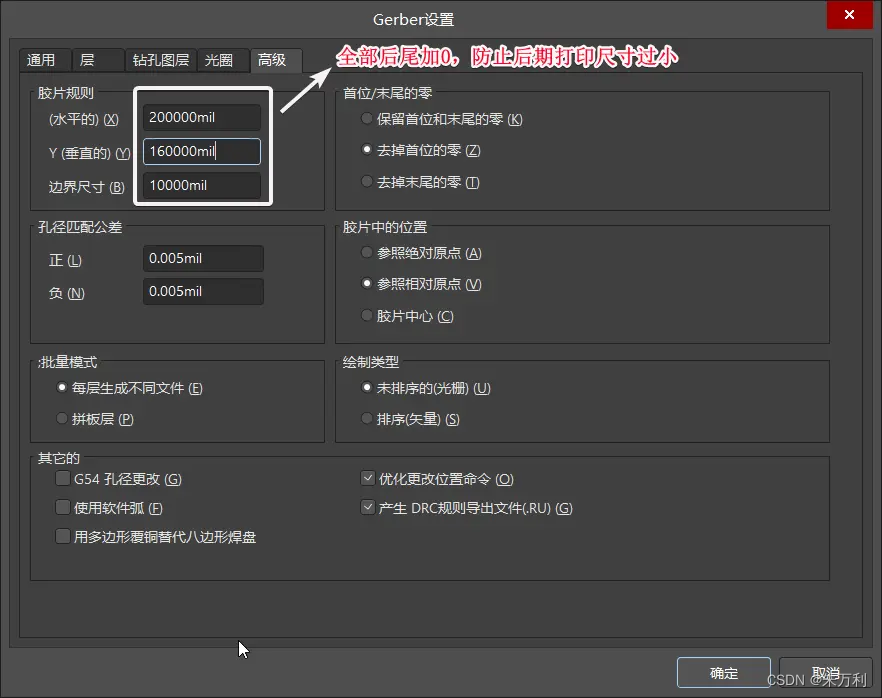Close the Gerber设置 dialog window
Image resolution: width=882 pixels, height=698 pixels.
pos(848,17)
